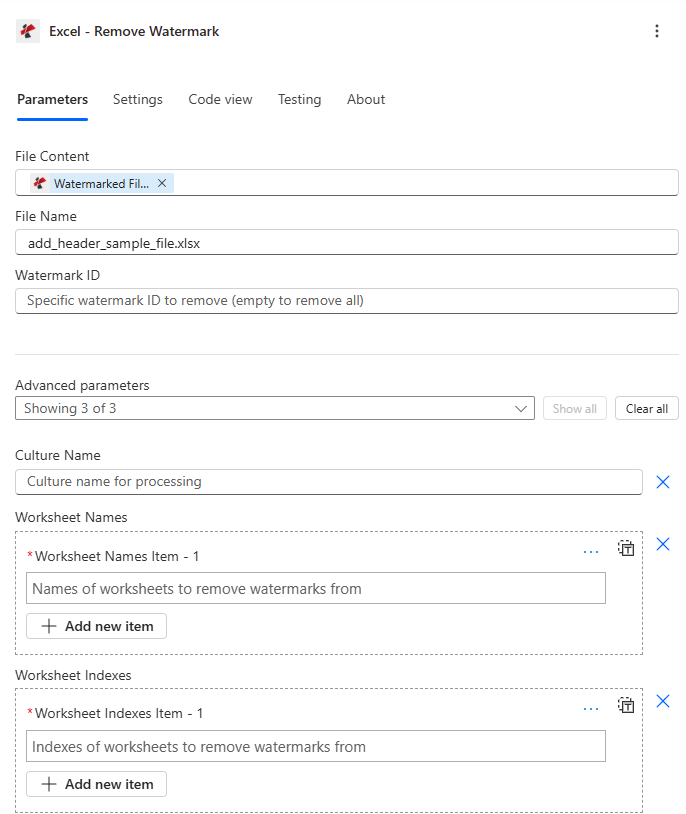
Task: Switch Worksheet Names to input entire array
Action: click(x=626, y=548)
